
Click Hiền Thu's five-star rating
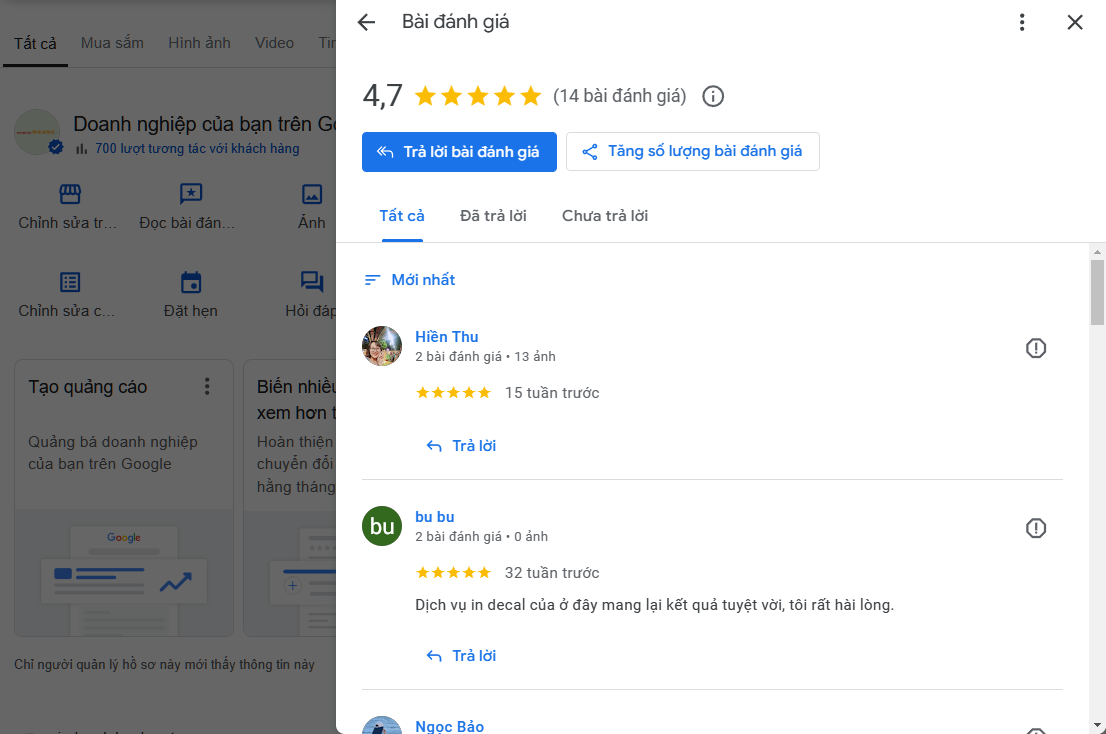(x=453, y=393)
